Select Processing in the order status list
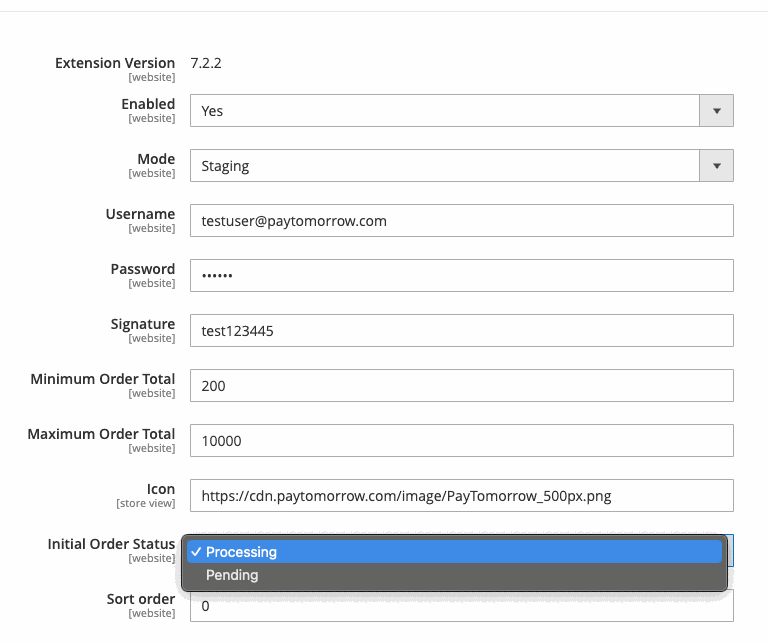The image size is (768, 643). pos(455,552)
